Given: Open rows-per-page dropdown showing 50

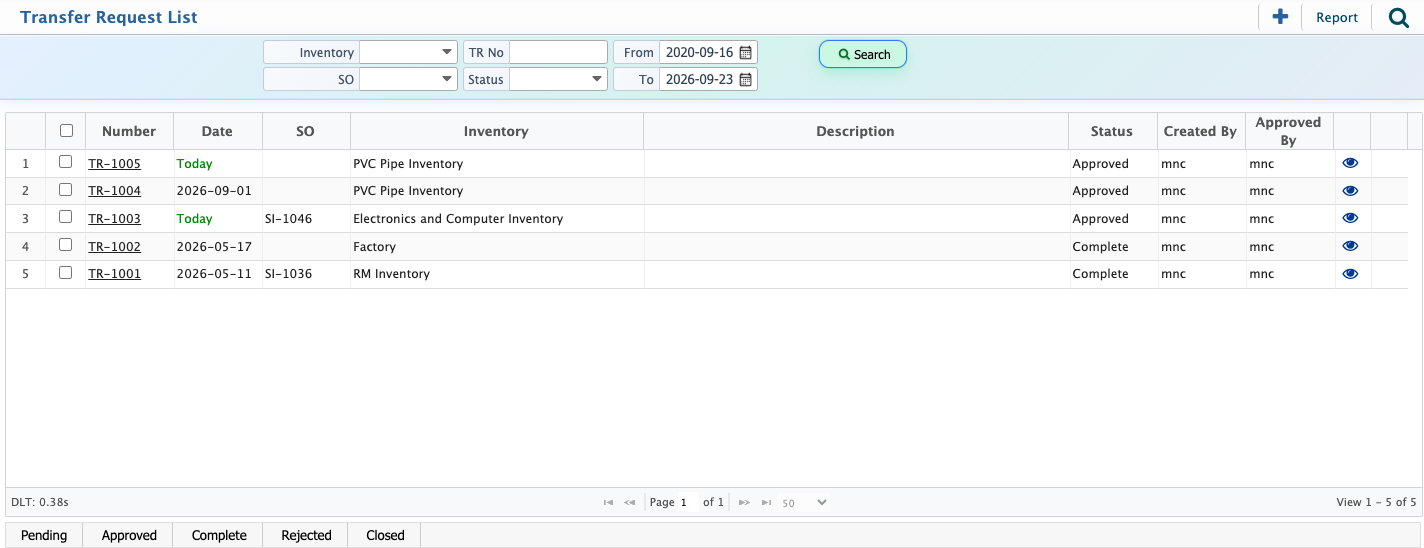Looking at the screenshot, I should (804, 502).
